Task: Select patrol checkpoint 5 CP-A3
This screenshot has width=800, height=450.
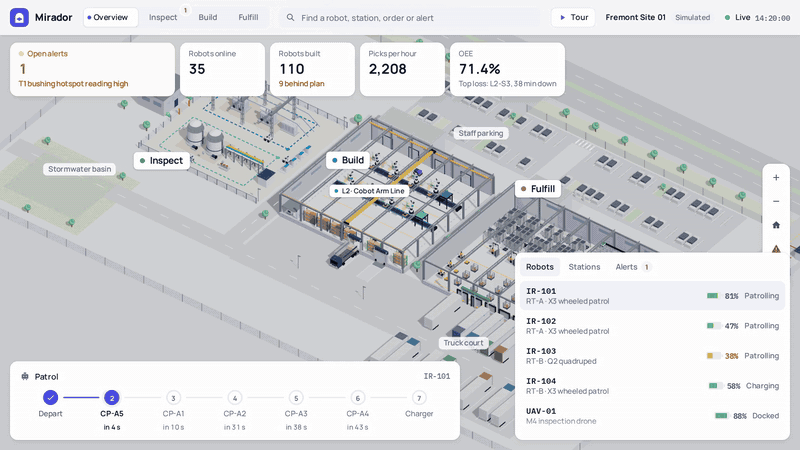Action: pyautogui.click(x=296, y=398)
